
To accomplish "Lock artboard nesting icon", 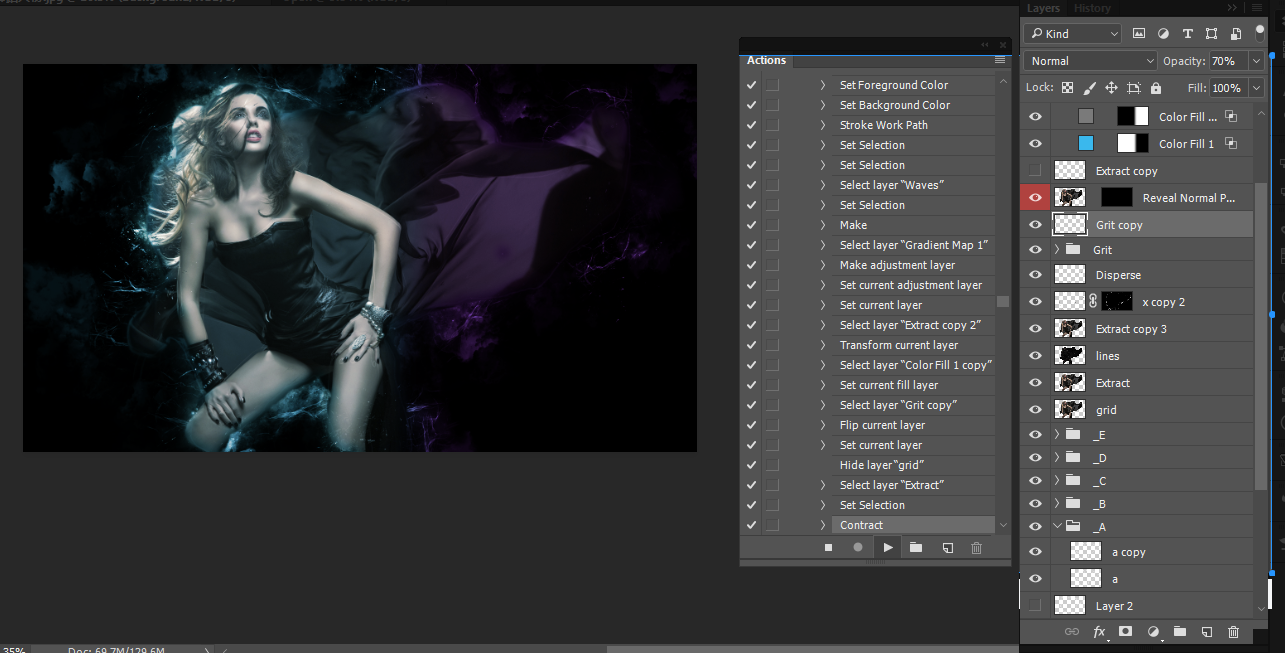I will pyautogui.click(x=1134, y=88).
